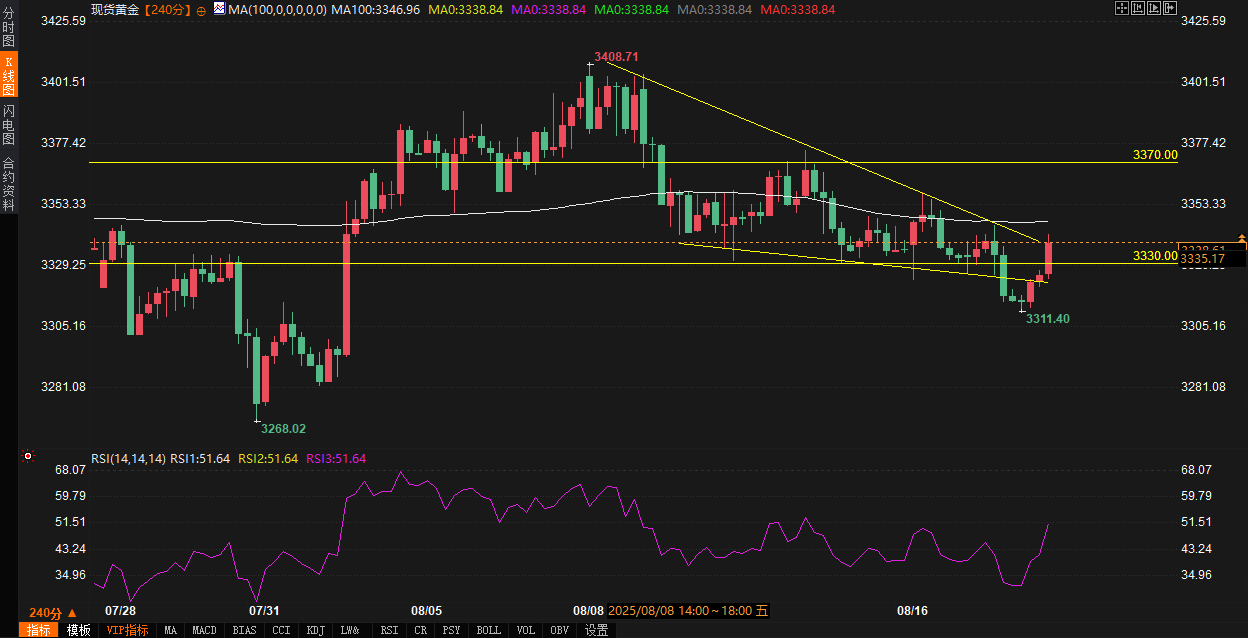Apply the BIAS indicator
Image resolution: width=1248 pixels, height=638 pixels.
[244, 630]
